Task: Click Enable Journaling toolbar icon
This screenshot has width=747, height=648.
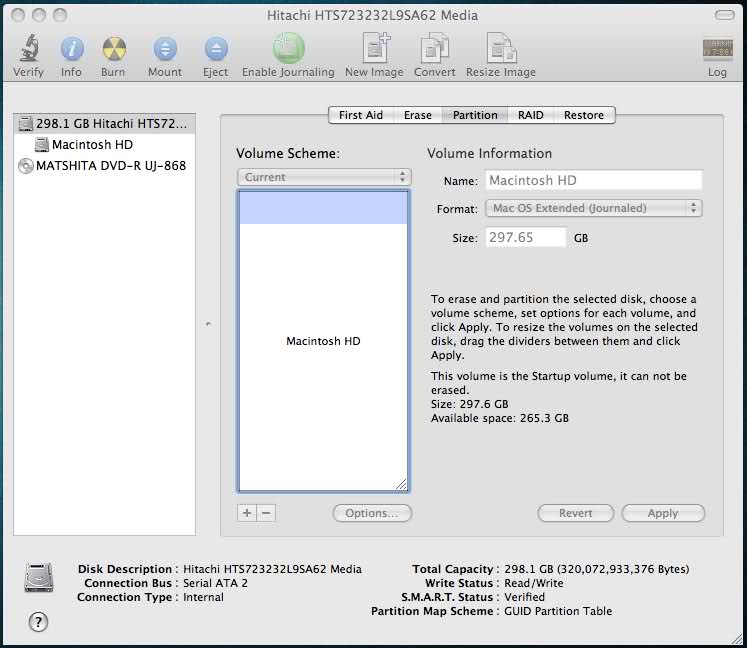Action: pos(288,48)
